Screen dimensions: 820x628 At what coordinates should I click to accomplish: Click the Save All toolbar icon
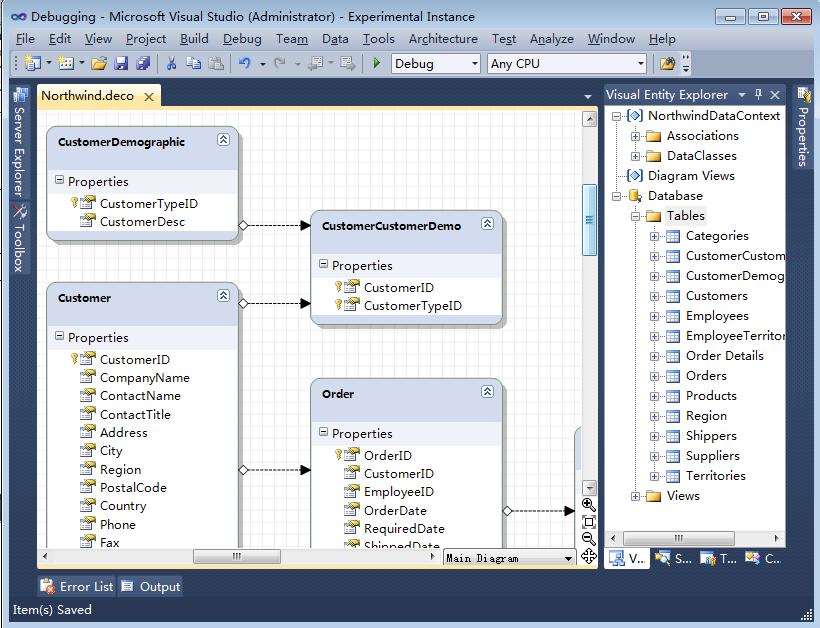click(143, 63)
